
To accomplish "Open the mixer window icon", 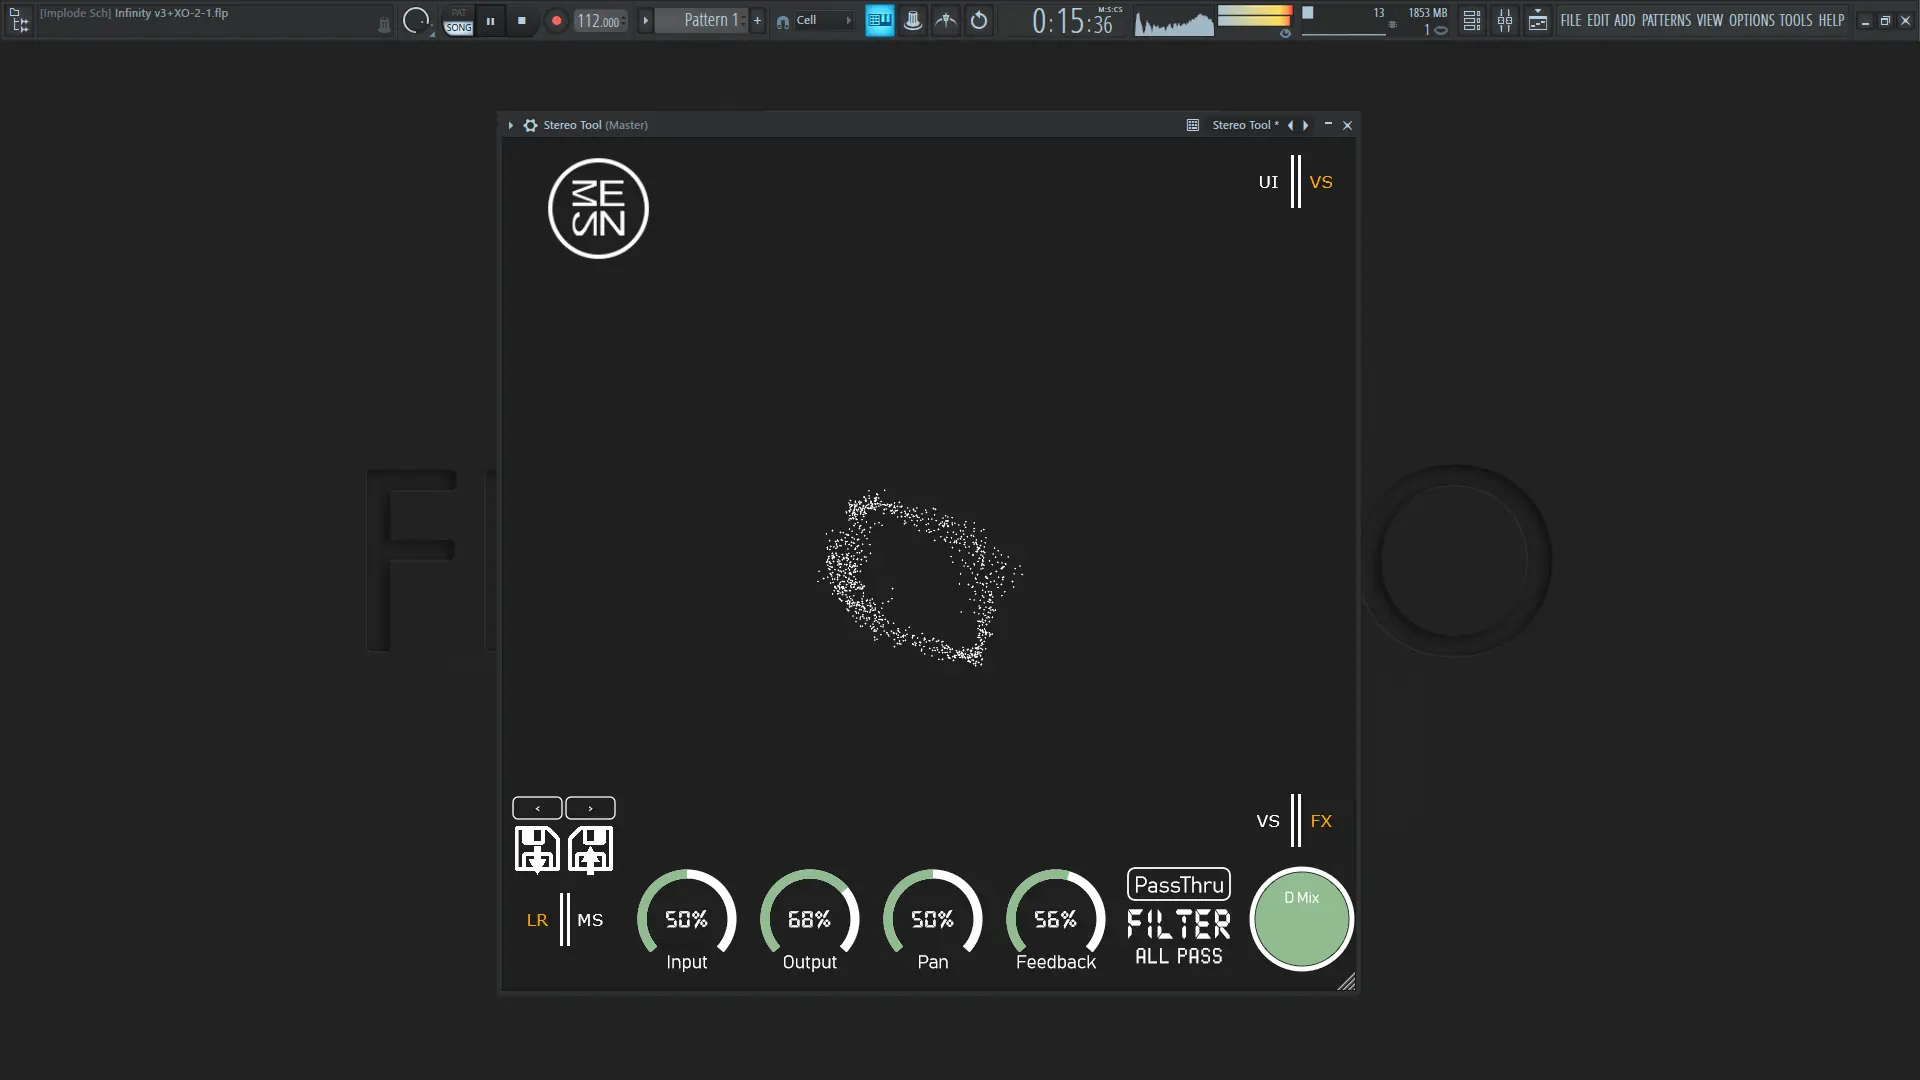I will [x=1504, y=20].
